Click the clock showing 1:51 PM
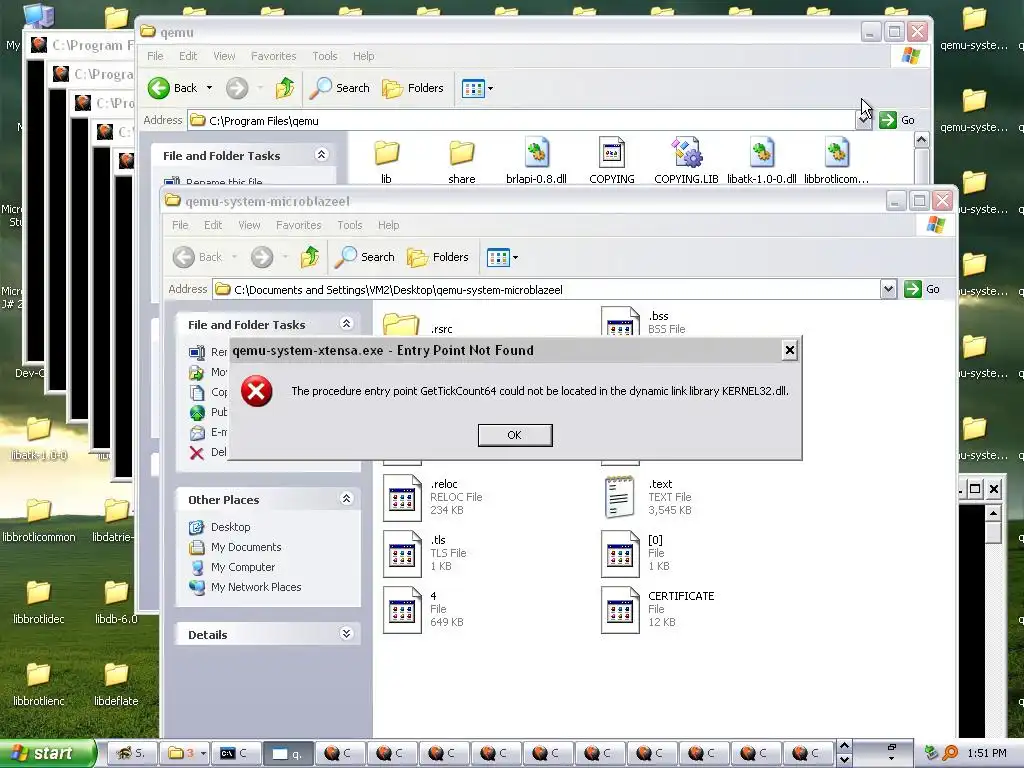Viewport: 1024px width, 768px height. pyautogui.click(x=987, y=754)
